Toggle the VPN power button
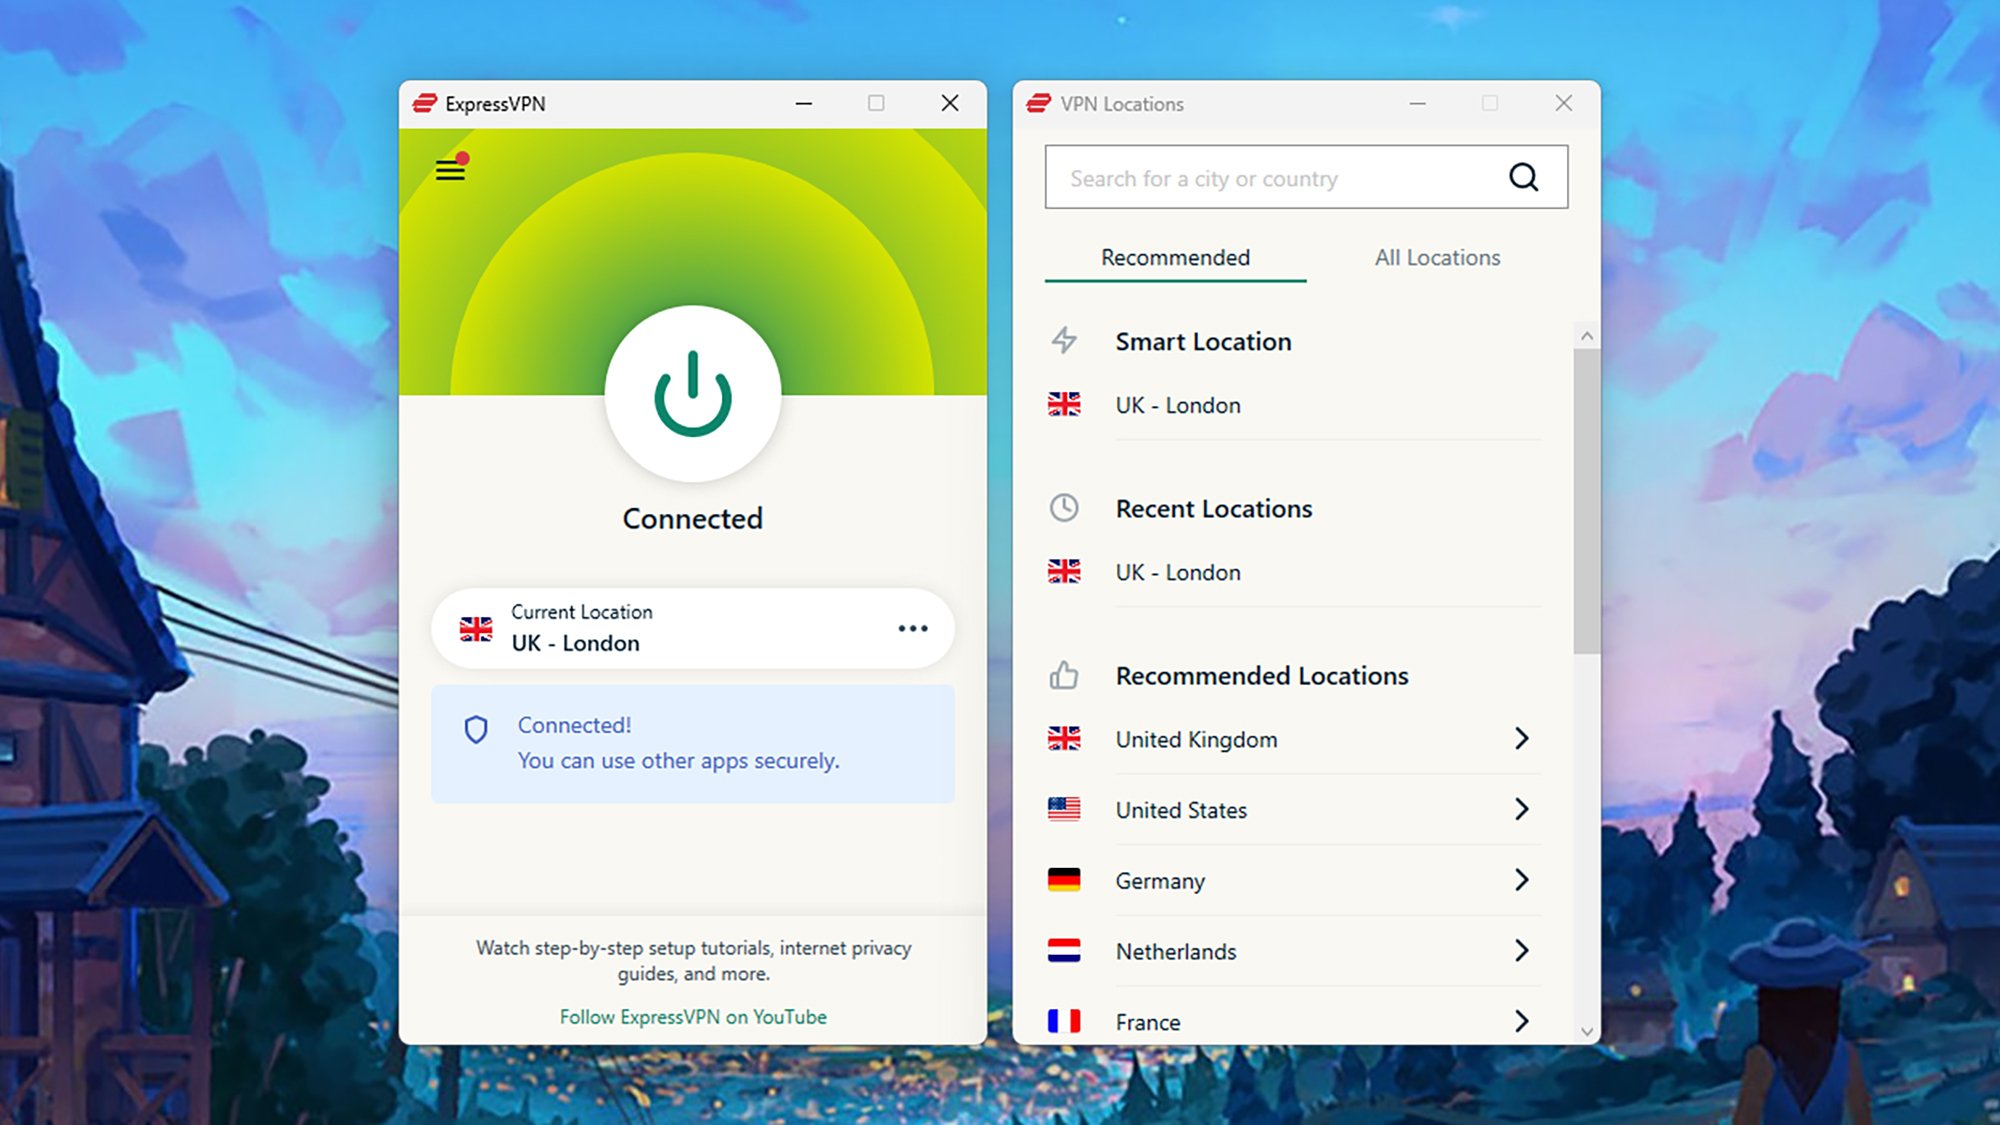Screen dimensions: 2000x1125 point(693,393)
